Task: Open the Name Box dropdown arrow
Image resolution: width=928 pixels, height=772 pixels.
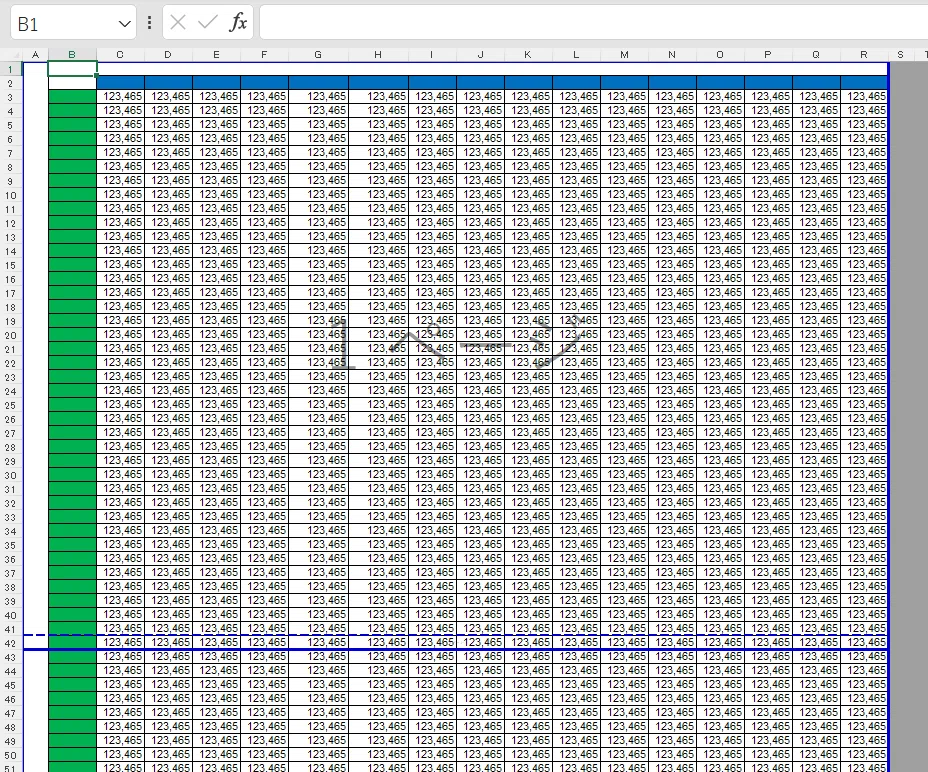Action: tap(124, 24)
